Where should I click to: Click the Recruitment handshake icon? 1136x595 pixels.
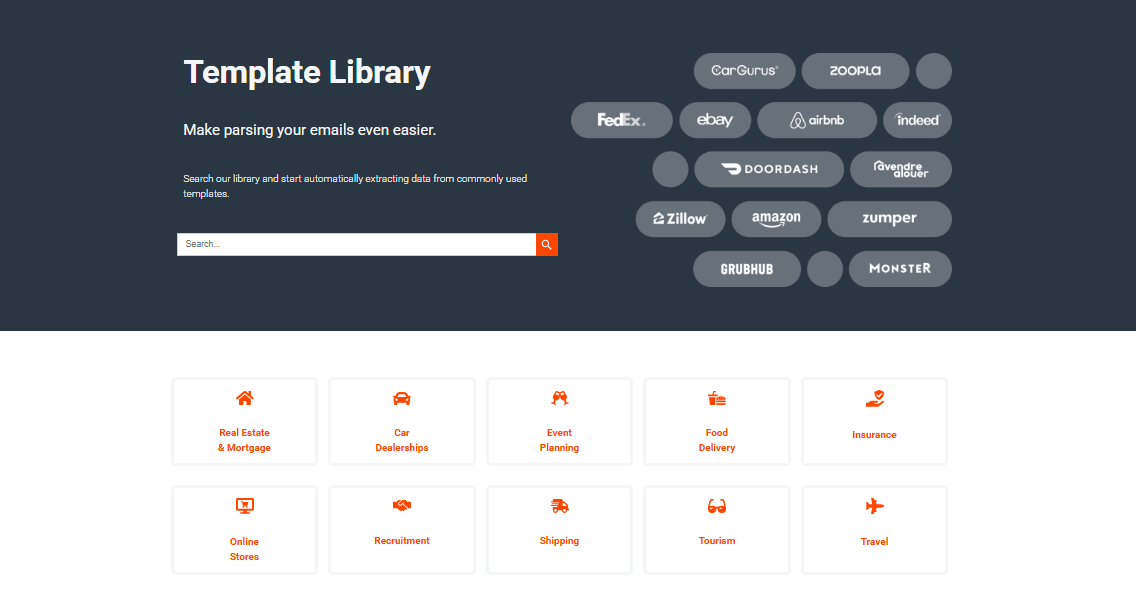click(401, 505)
